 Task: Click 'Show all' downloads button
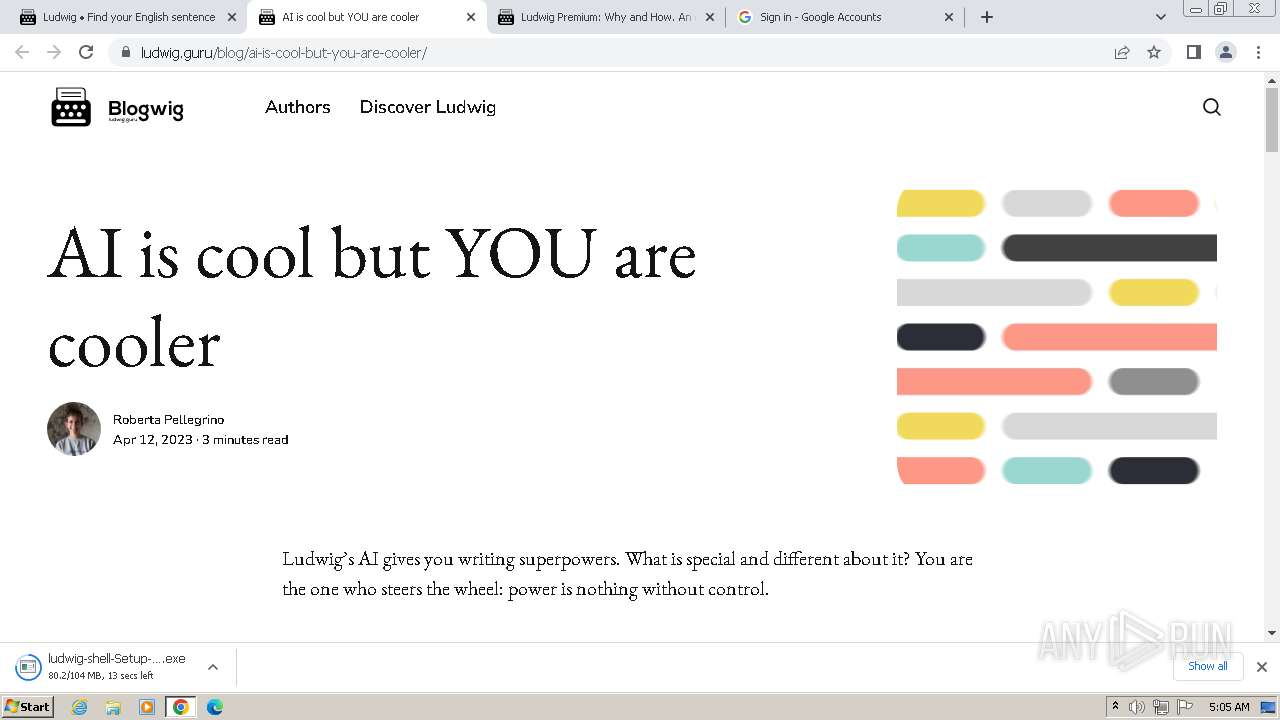(1207, 666)
